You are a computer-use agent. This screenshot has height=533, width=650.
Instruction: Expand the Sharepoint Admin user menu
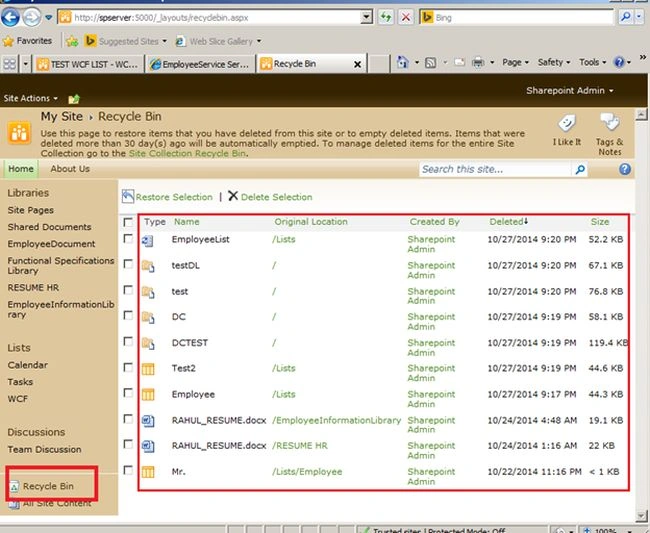570,91
